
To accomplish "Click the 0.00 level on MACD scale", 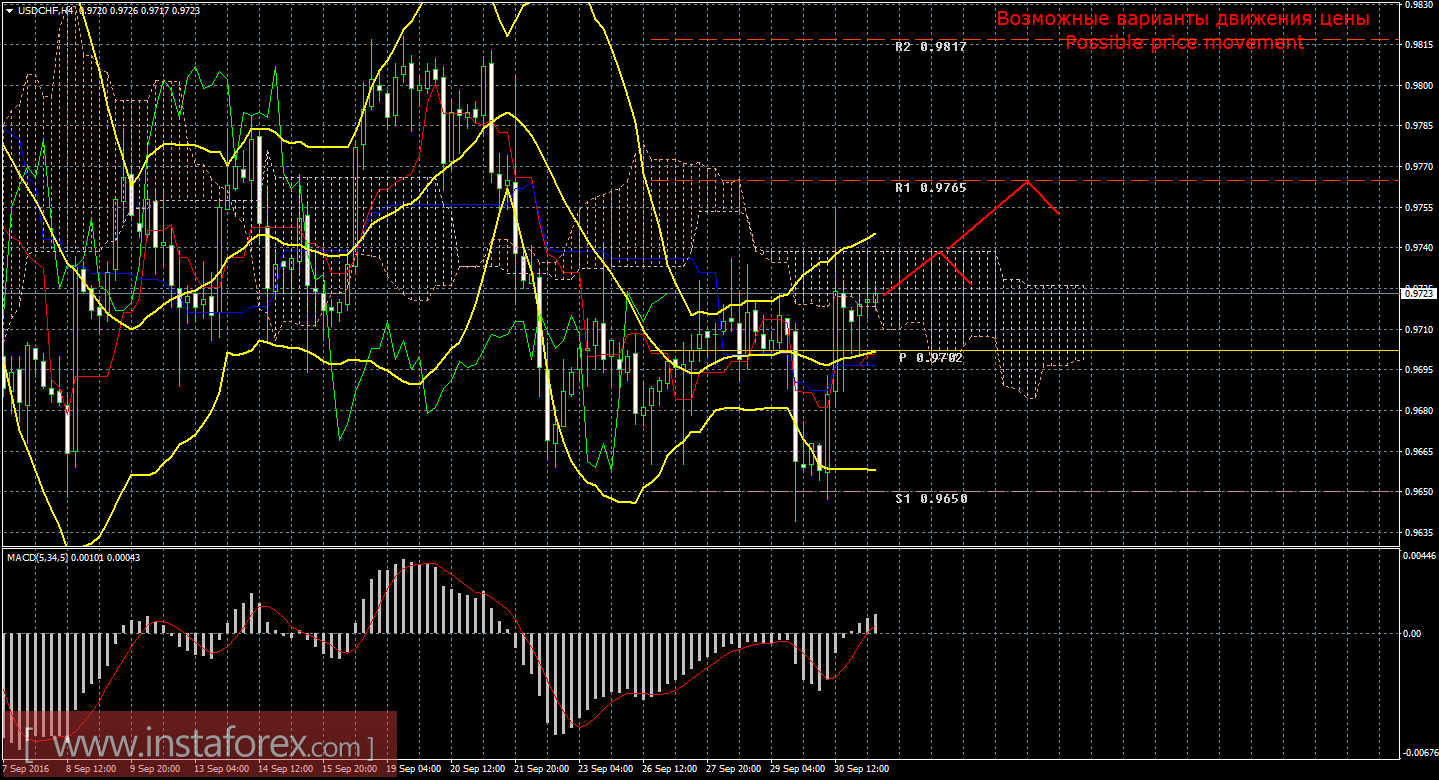I will [x=1412, y=634].
